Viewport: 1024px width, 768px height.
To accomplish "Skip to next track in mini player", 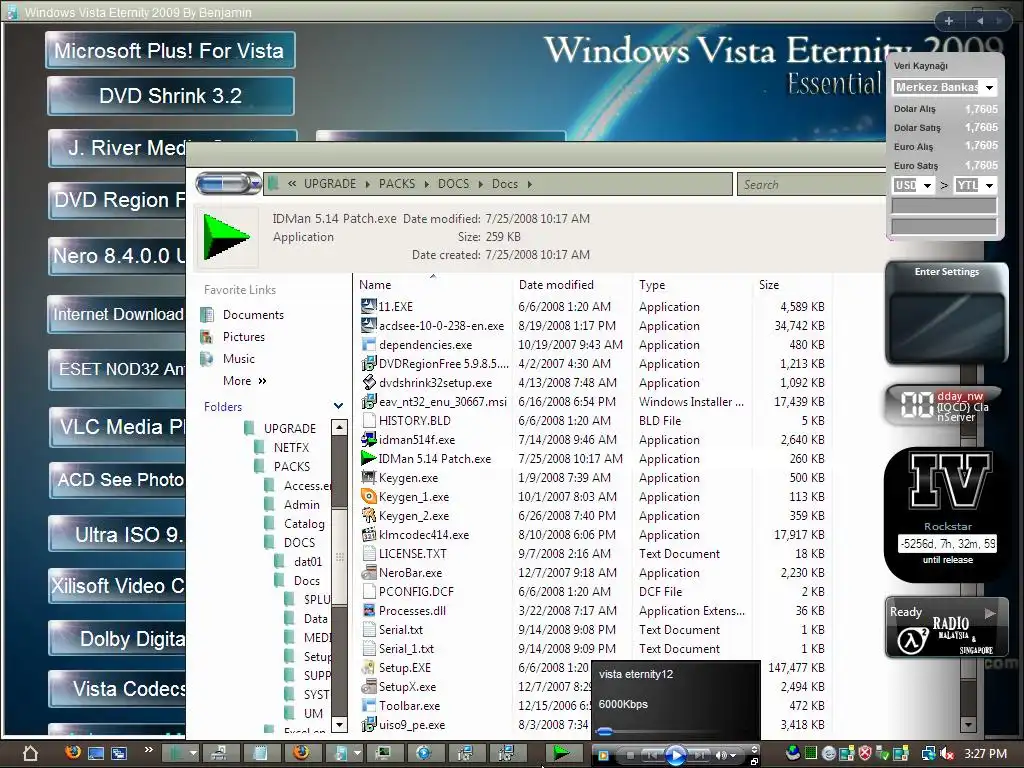I will [x=698, y=756].
